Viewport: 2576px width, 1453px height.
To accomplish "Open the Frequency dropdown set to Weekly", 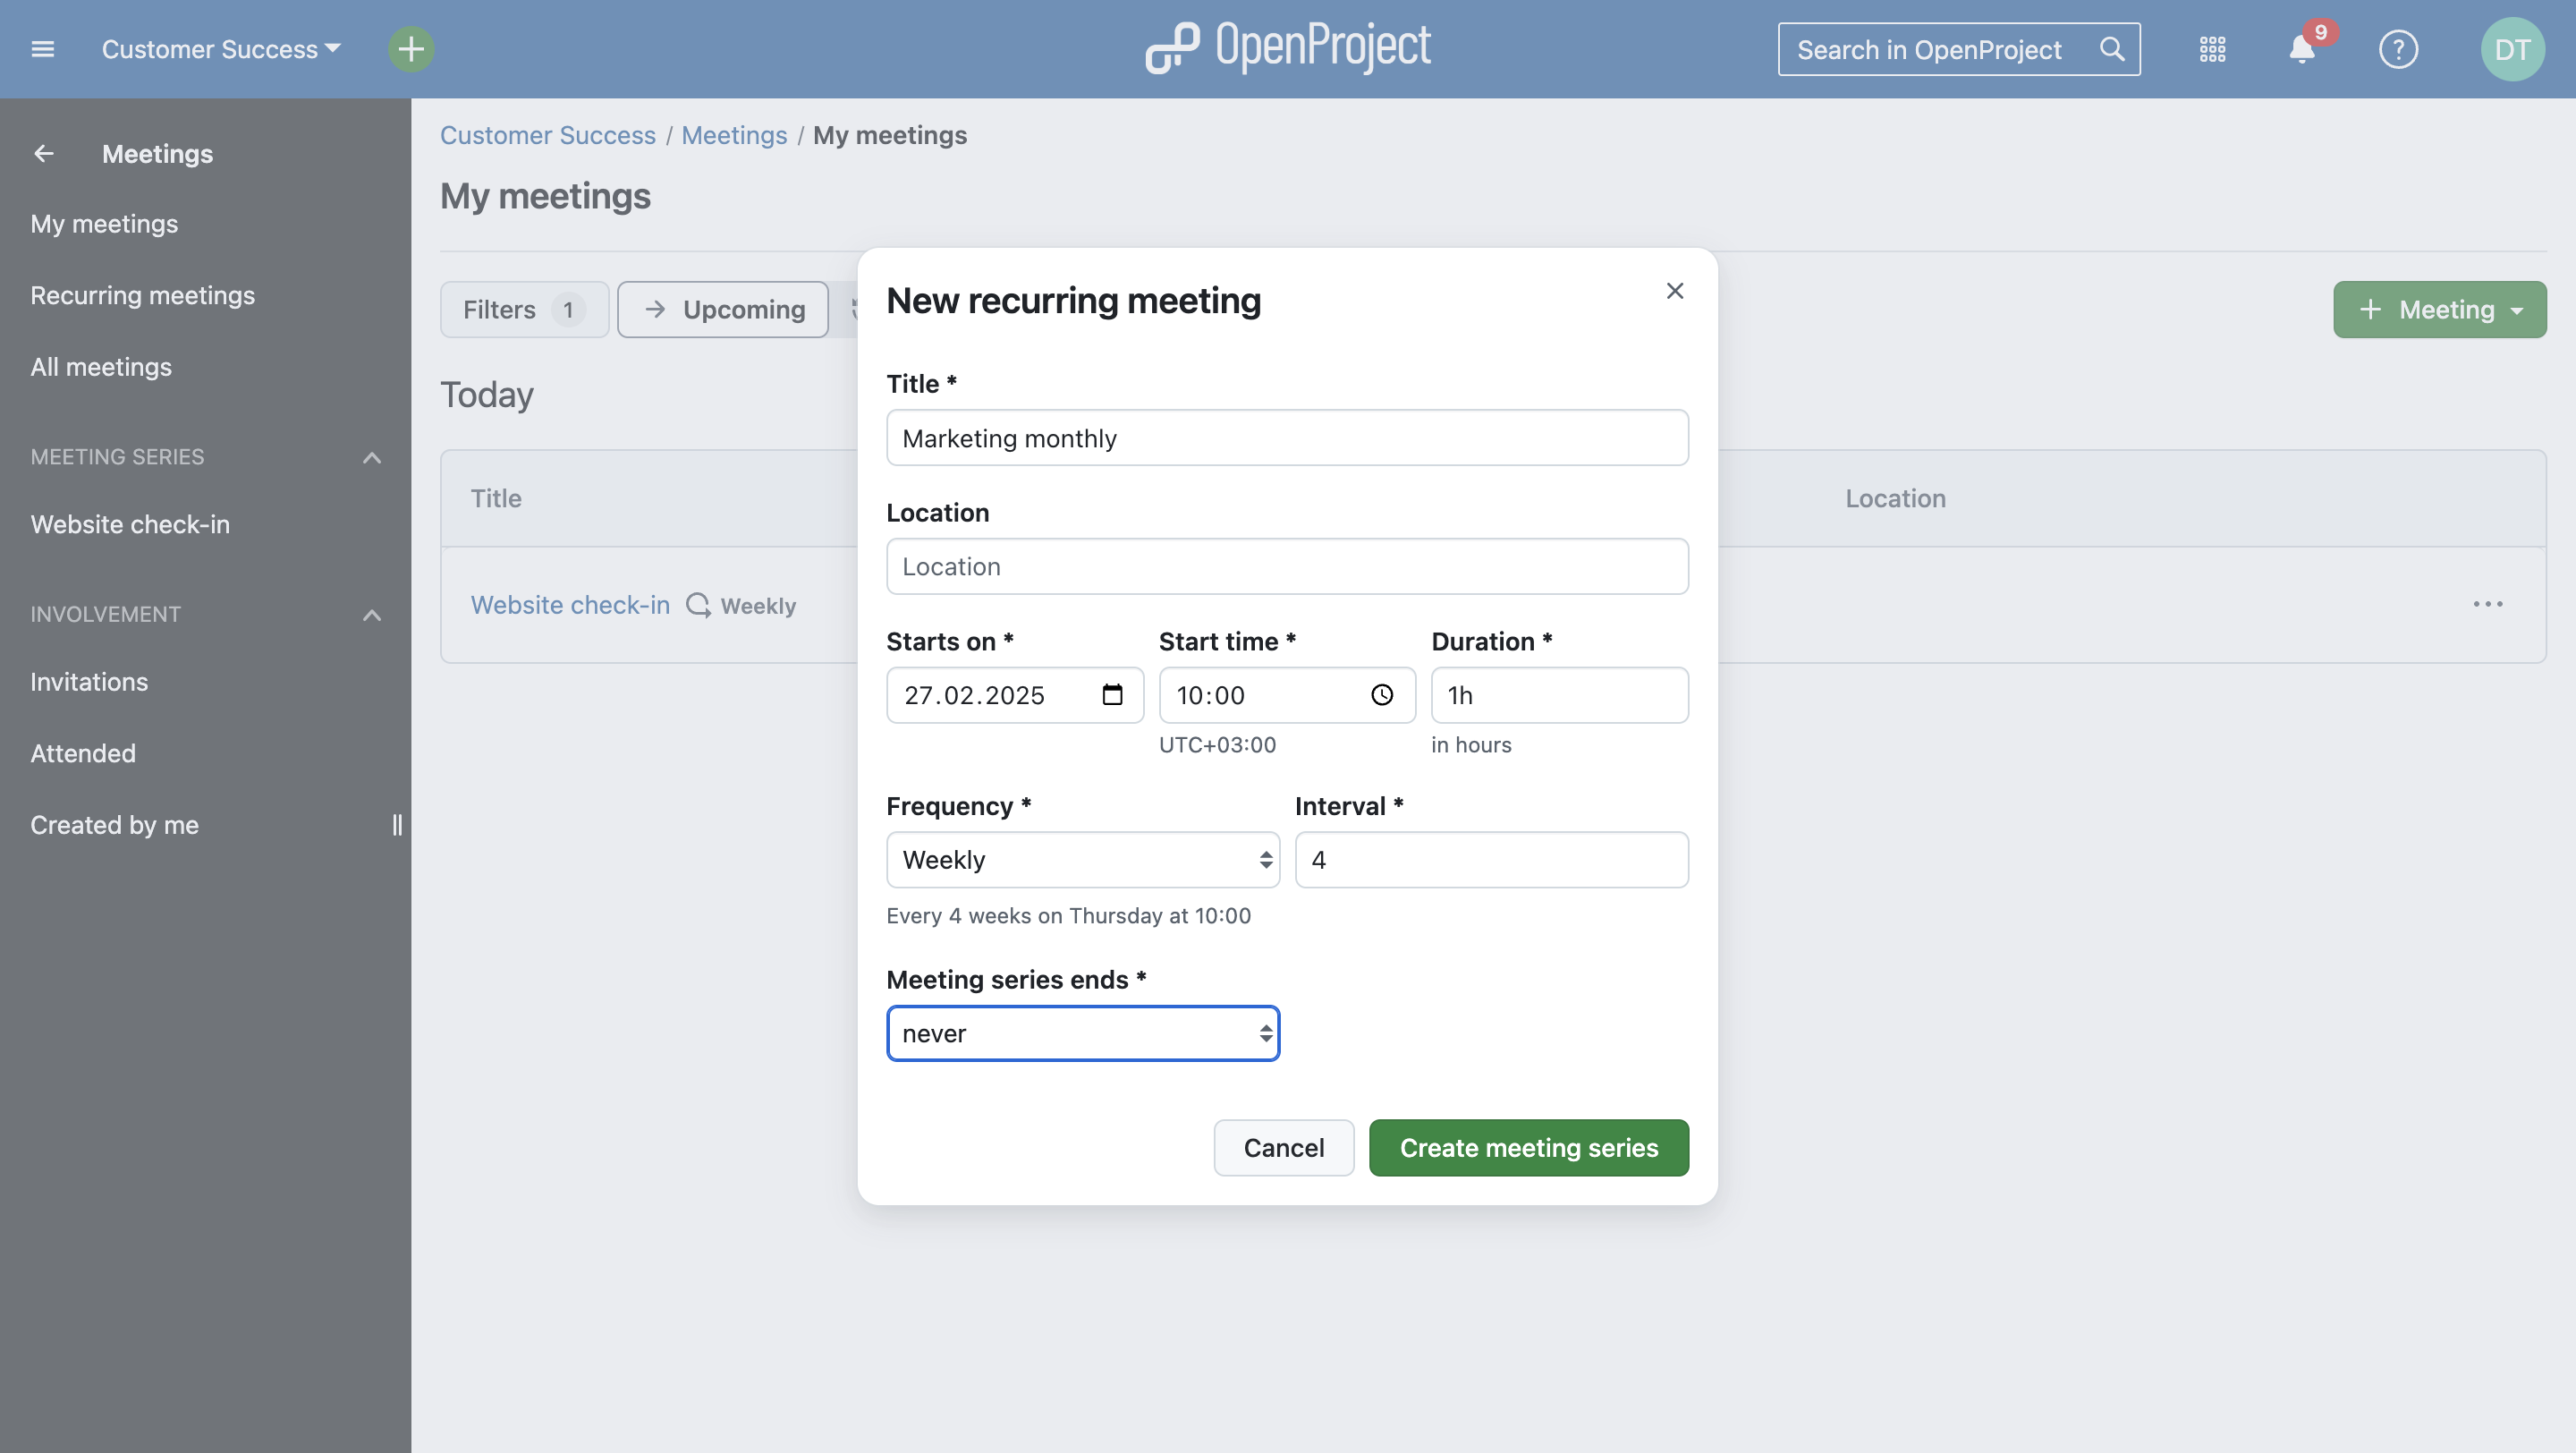I will click(x=1082, y=859).
